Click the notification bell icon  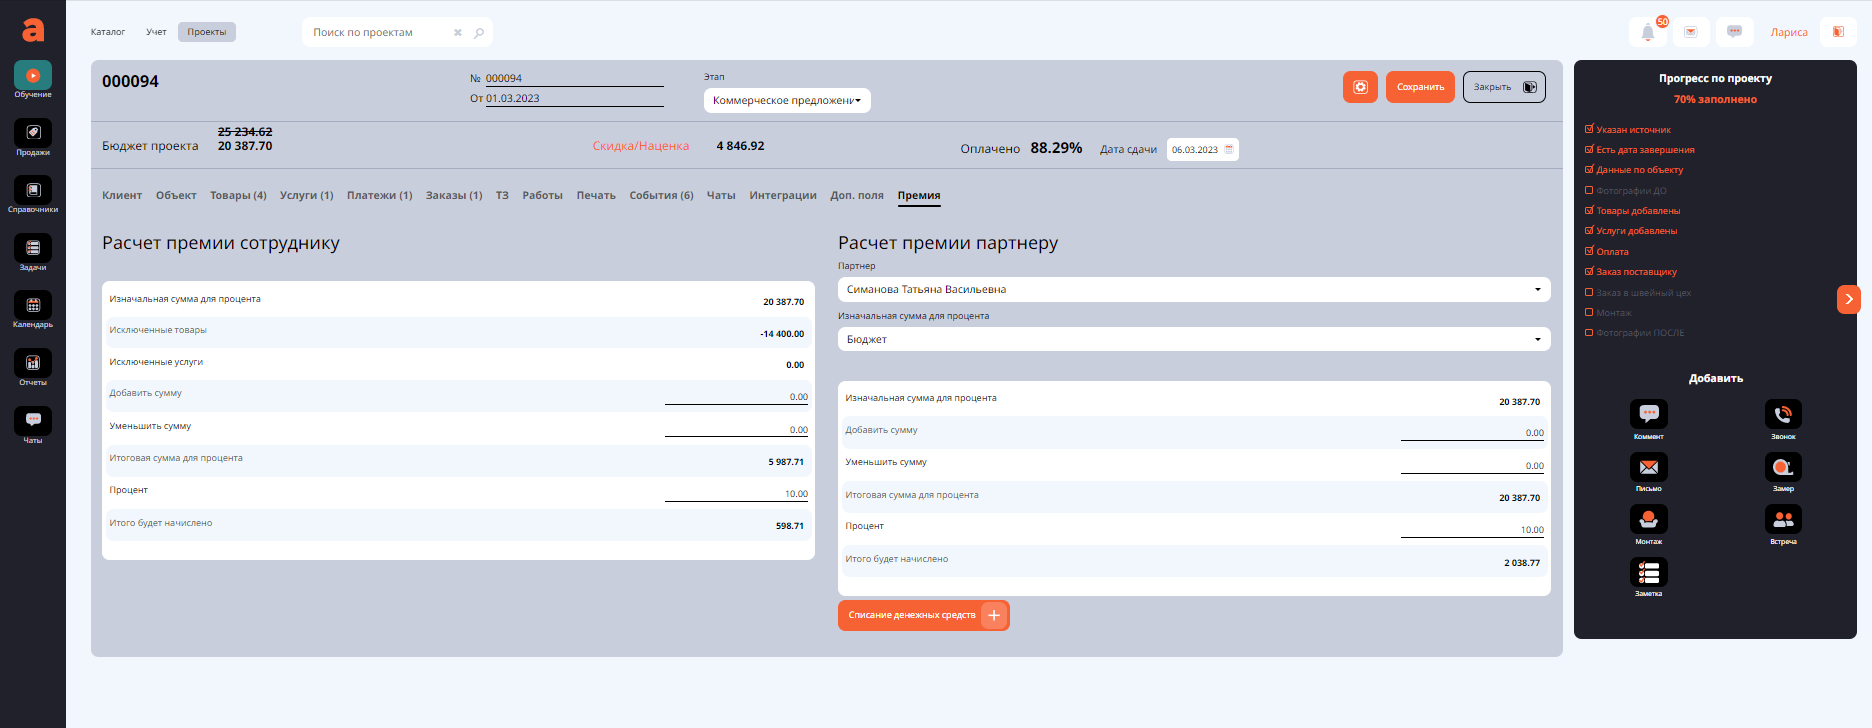[x=1648, y=32]
